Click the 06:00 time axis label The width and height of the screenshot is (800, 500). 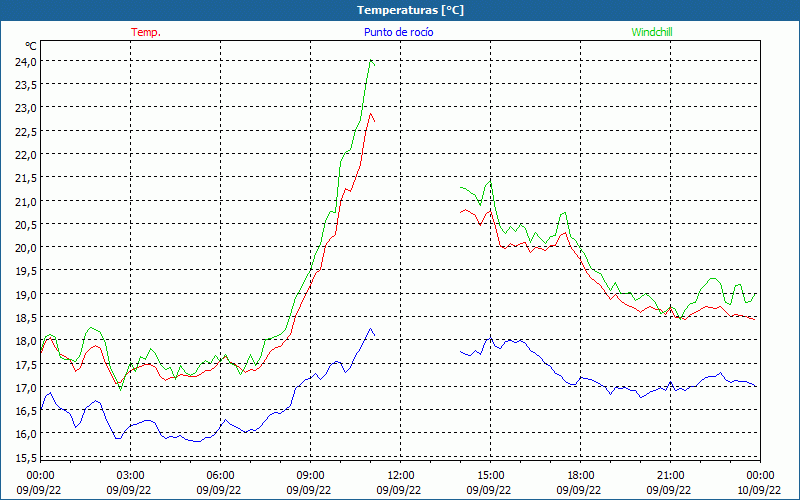tap(220, 476)
